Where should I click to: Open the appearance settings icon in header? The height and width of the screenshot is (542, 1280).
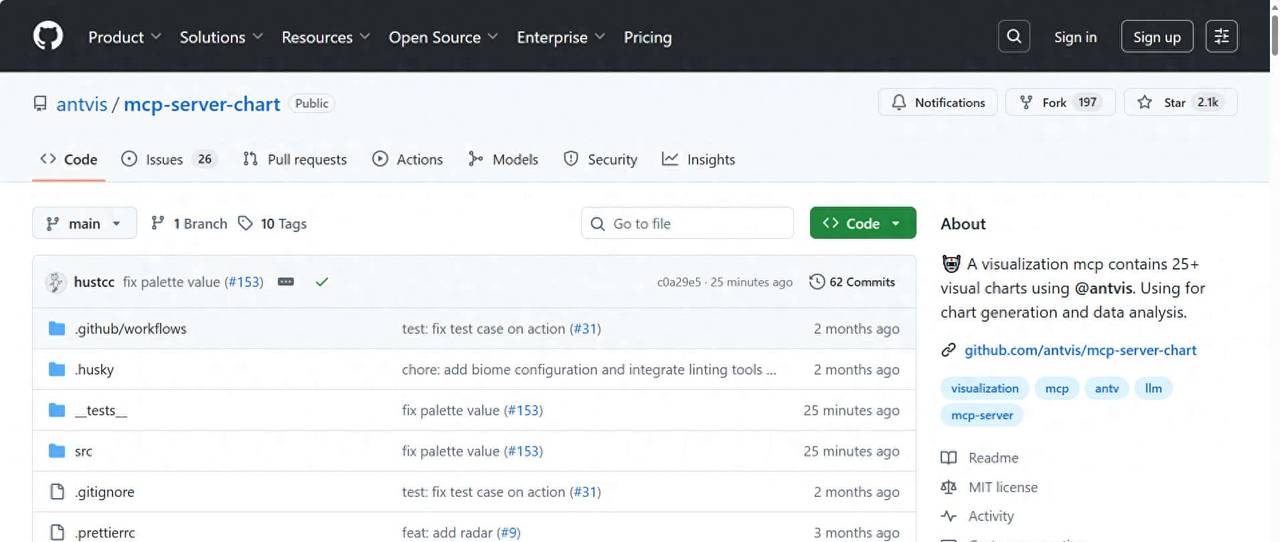[x=1221, y=37]
